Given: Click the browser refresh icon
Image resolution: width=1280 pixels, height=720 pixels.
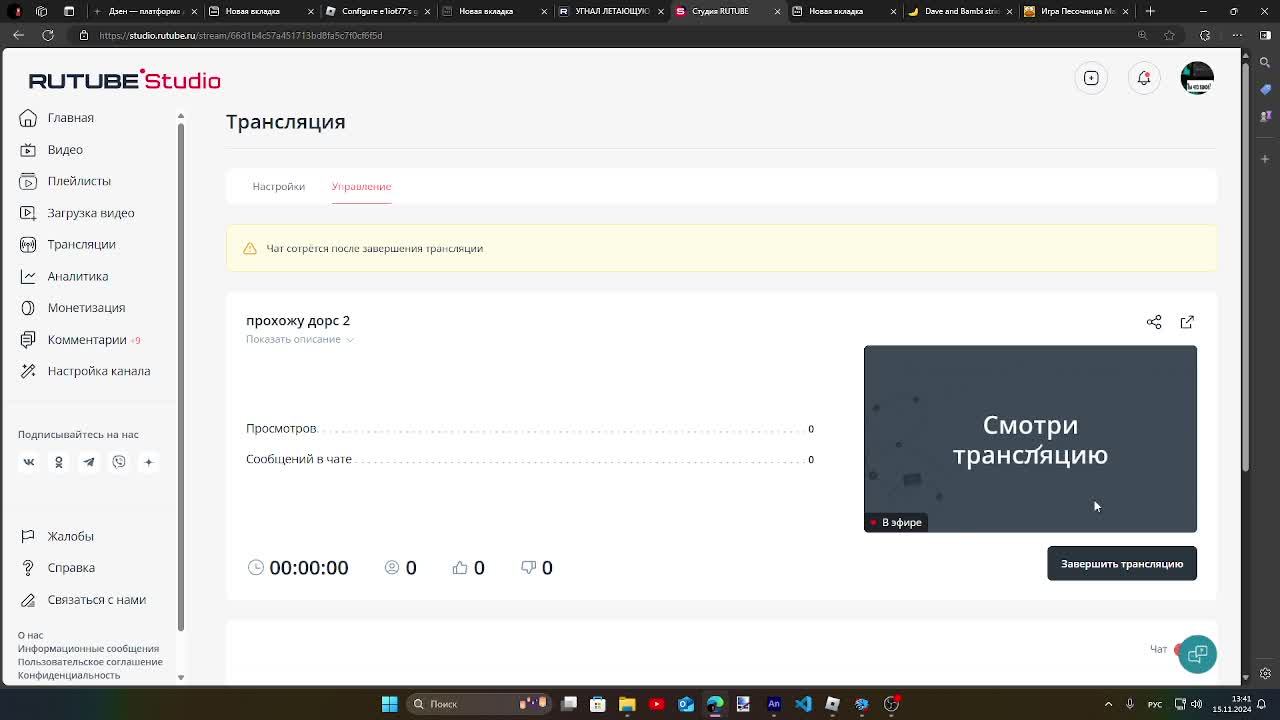Looking at the screenshot, I should pyautogui.click(x=47, y=35).
